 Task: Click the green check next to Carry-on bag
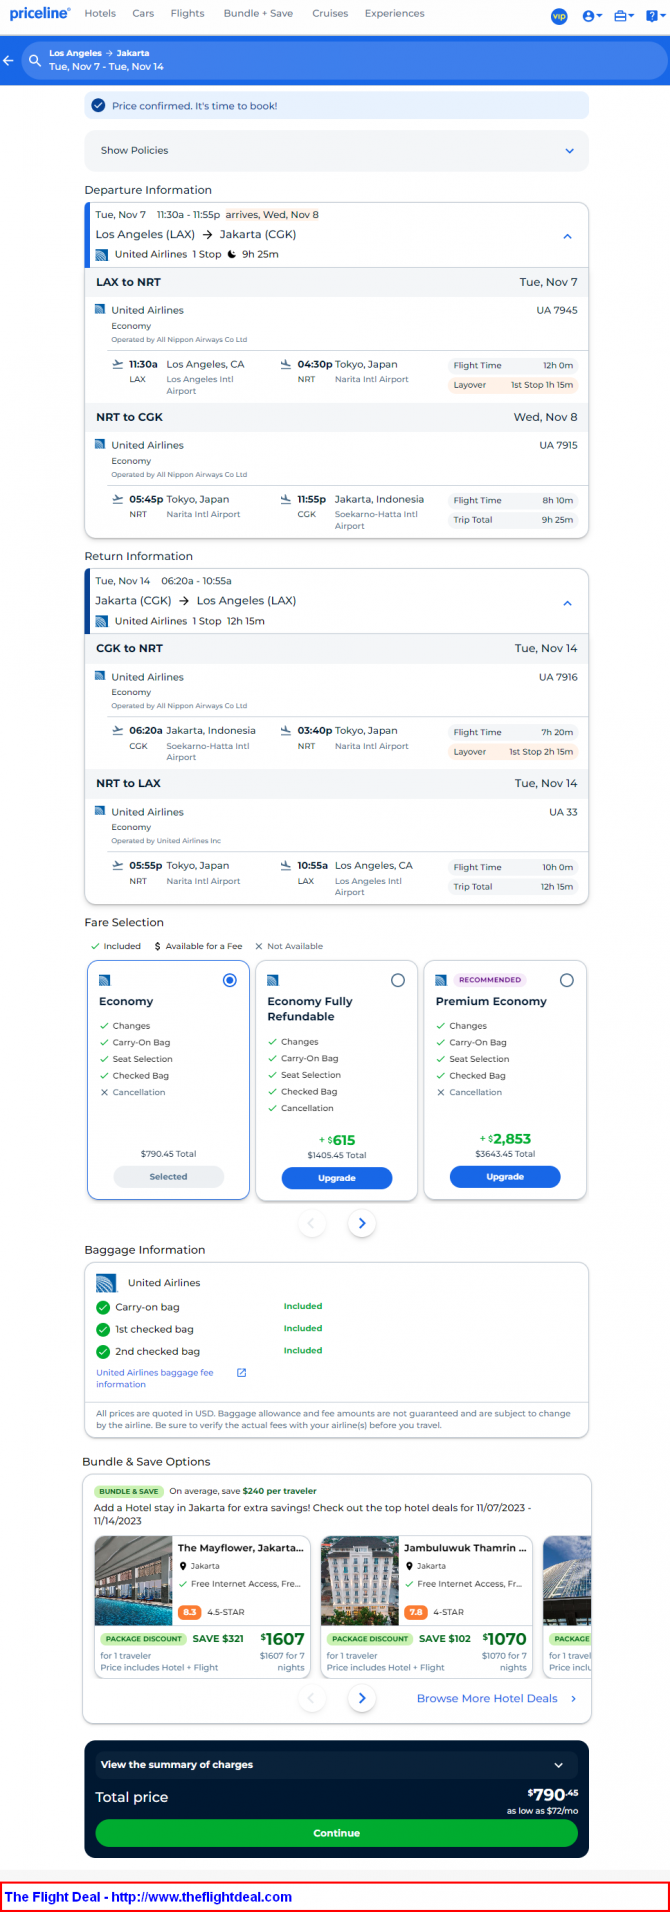coord(103,1307)
